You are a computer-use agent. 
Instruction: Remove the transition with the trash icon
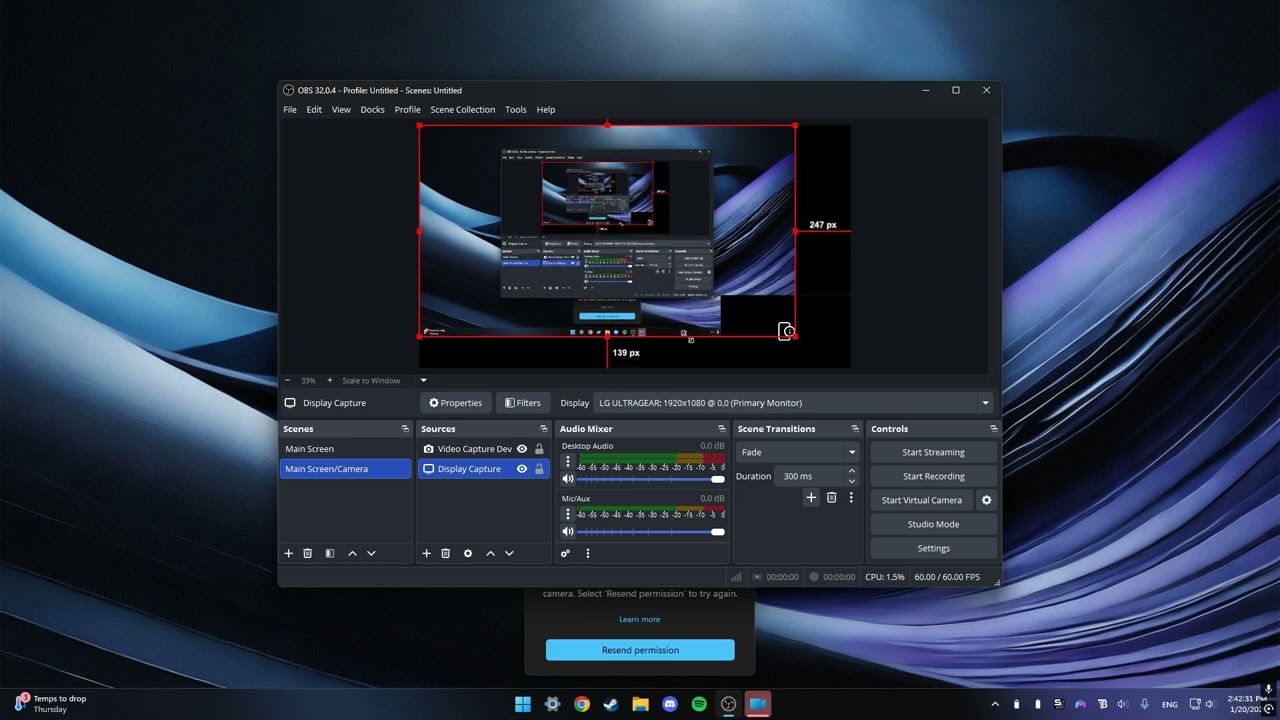831,497
